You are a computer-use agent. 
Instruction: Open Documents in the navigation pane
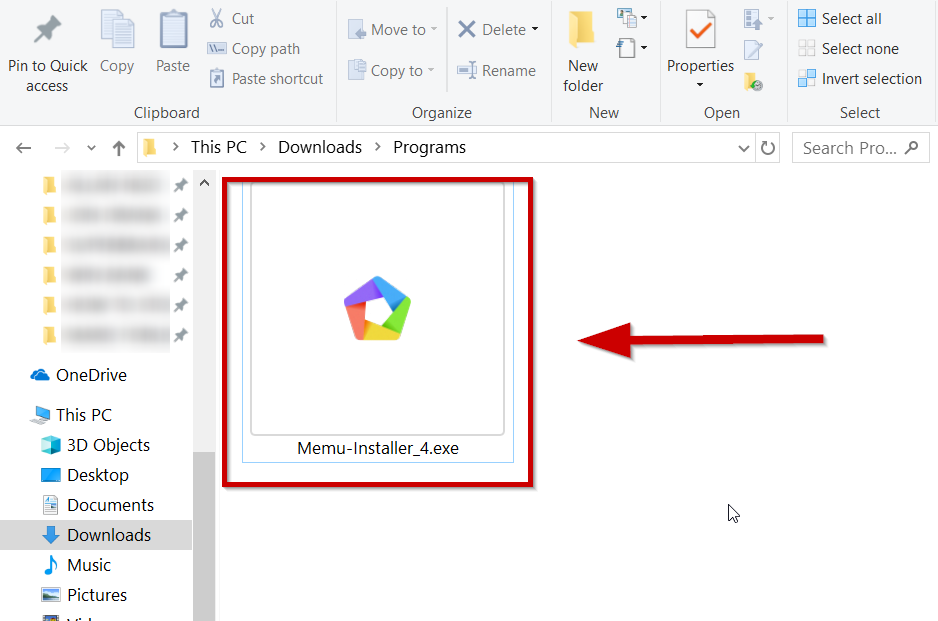(x=98, y=505)
